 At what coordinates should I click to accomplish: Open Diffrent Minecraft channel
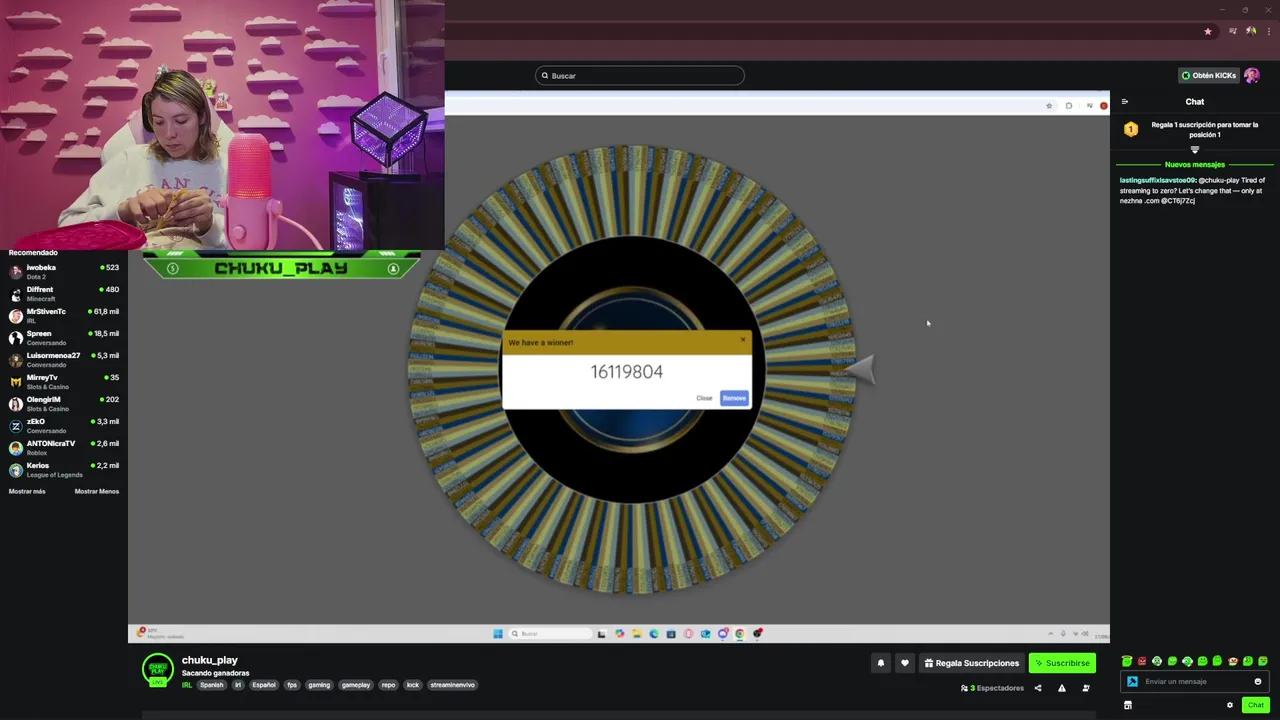coord(64,294)
